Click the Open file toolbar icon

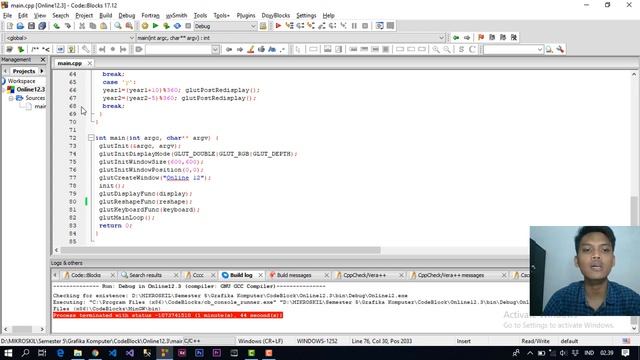point(20,26)
